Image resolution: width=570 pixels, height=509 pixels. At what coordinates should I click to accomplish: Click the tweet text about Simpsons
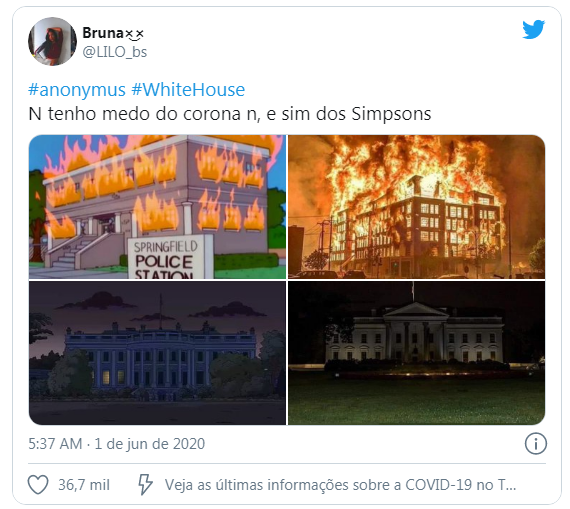point(230,114)
